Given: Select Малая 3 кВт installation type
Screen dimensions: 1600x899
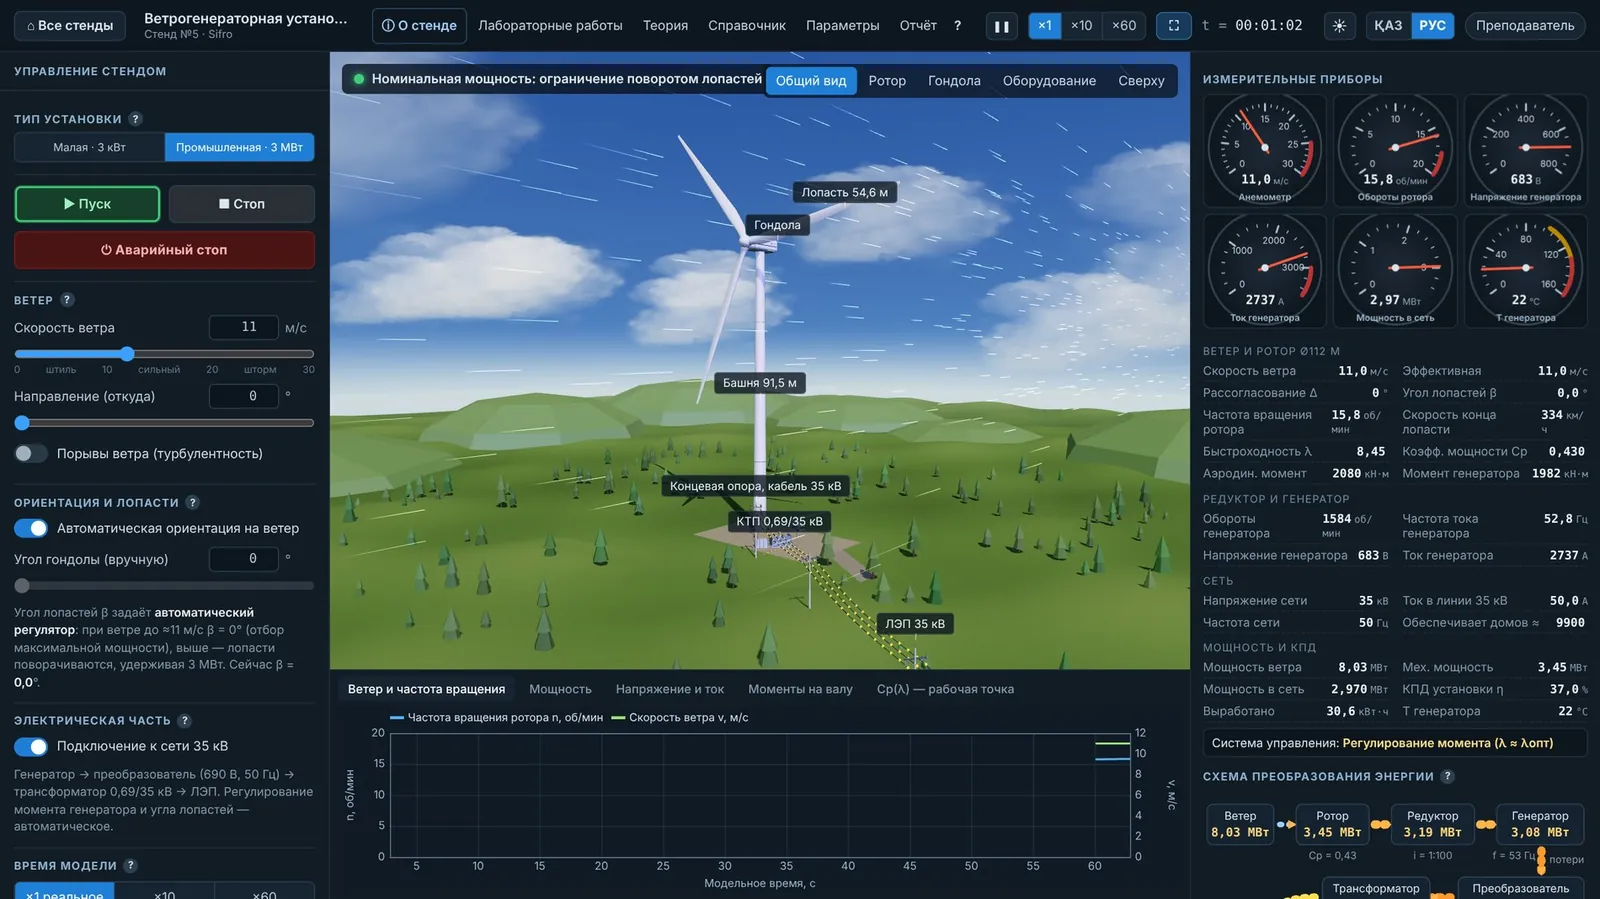Looking at the screenshot, I should (x=90, y=148).
